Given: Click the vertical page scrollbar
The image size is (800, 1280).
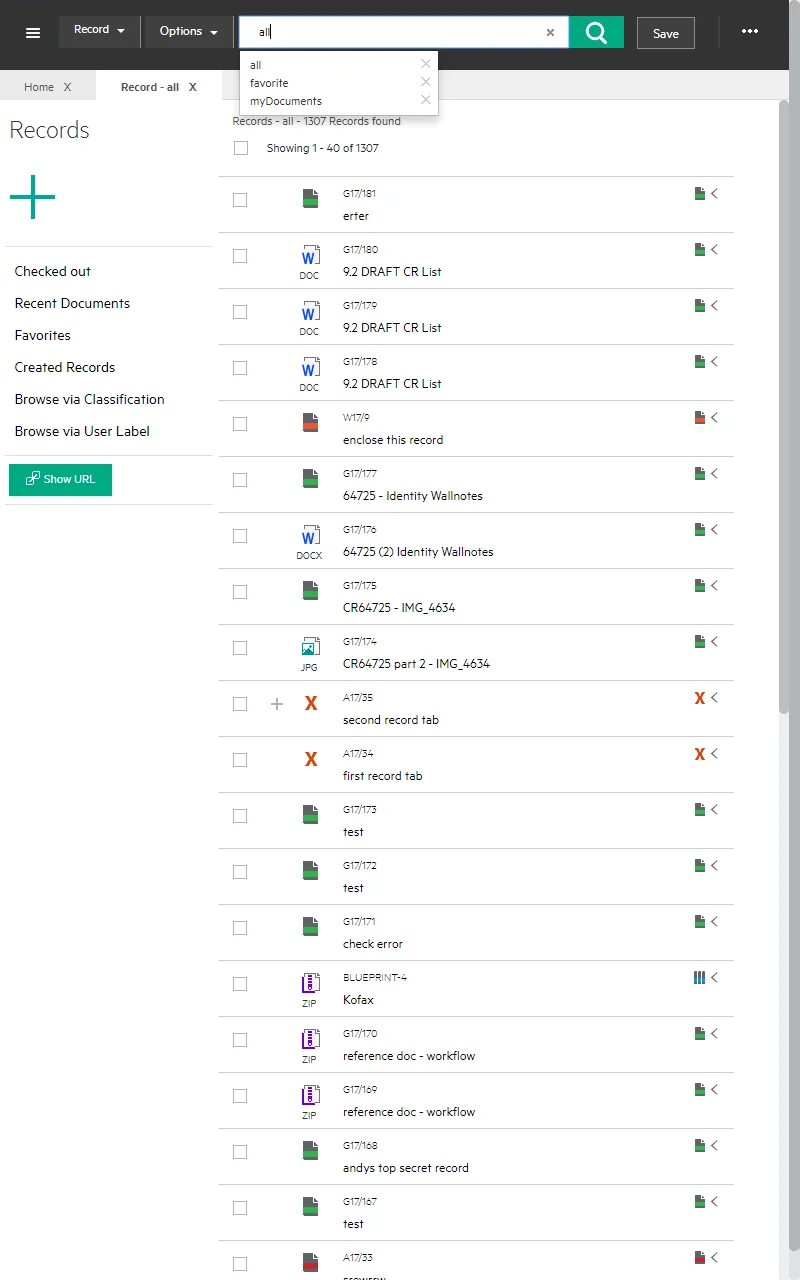Looking at the screenshot, I should (783, 405).
